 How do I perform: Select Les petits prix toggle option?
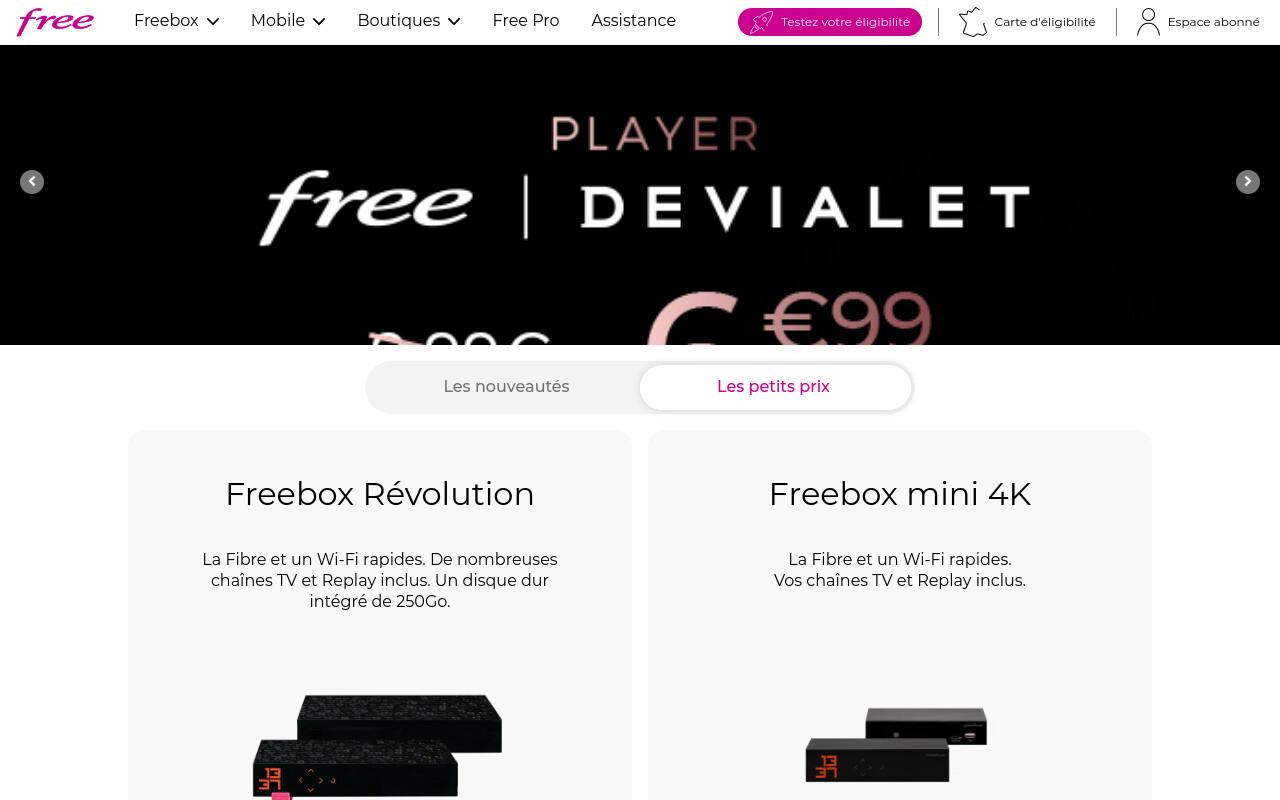[774, 387]
